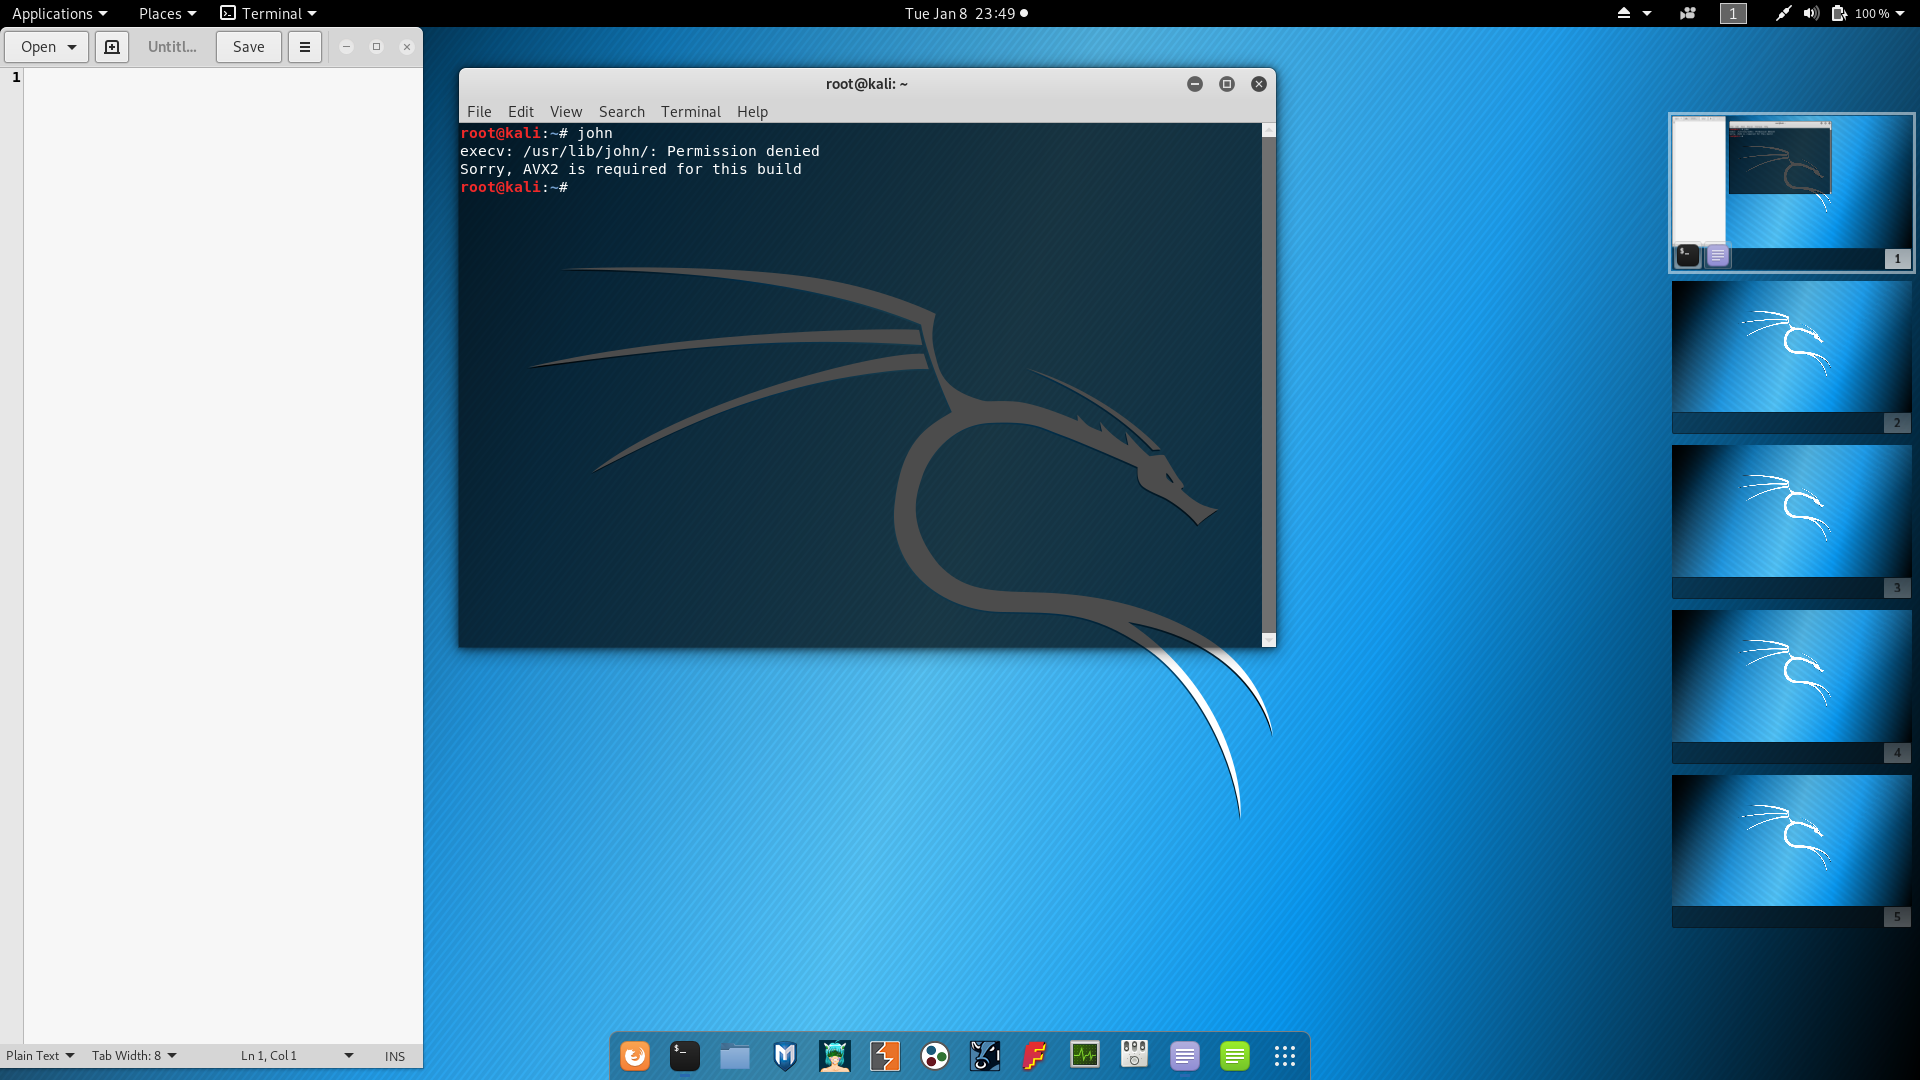The image size is (1920, 1080).
Task: Open the text editor hamburger menu
Action: [x=305, y=47]
